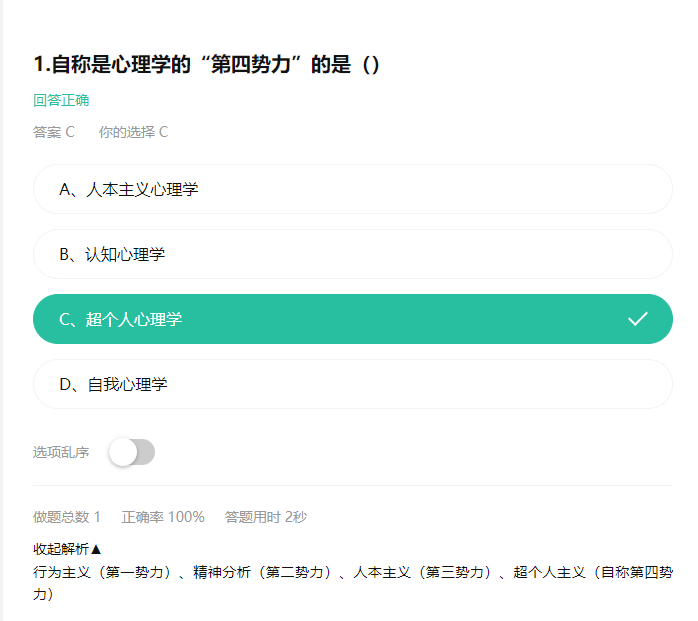Collapse the analysis via 收起解析
The image size is (698, 621).
[x=67, y=549]
